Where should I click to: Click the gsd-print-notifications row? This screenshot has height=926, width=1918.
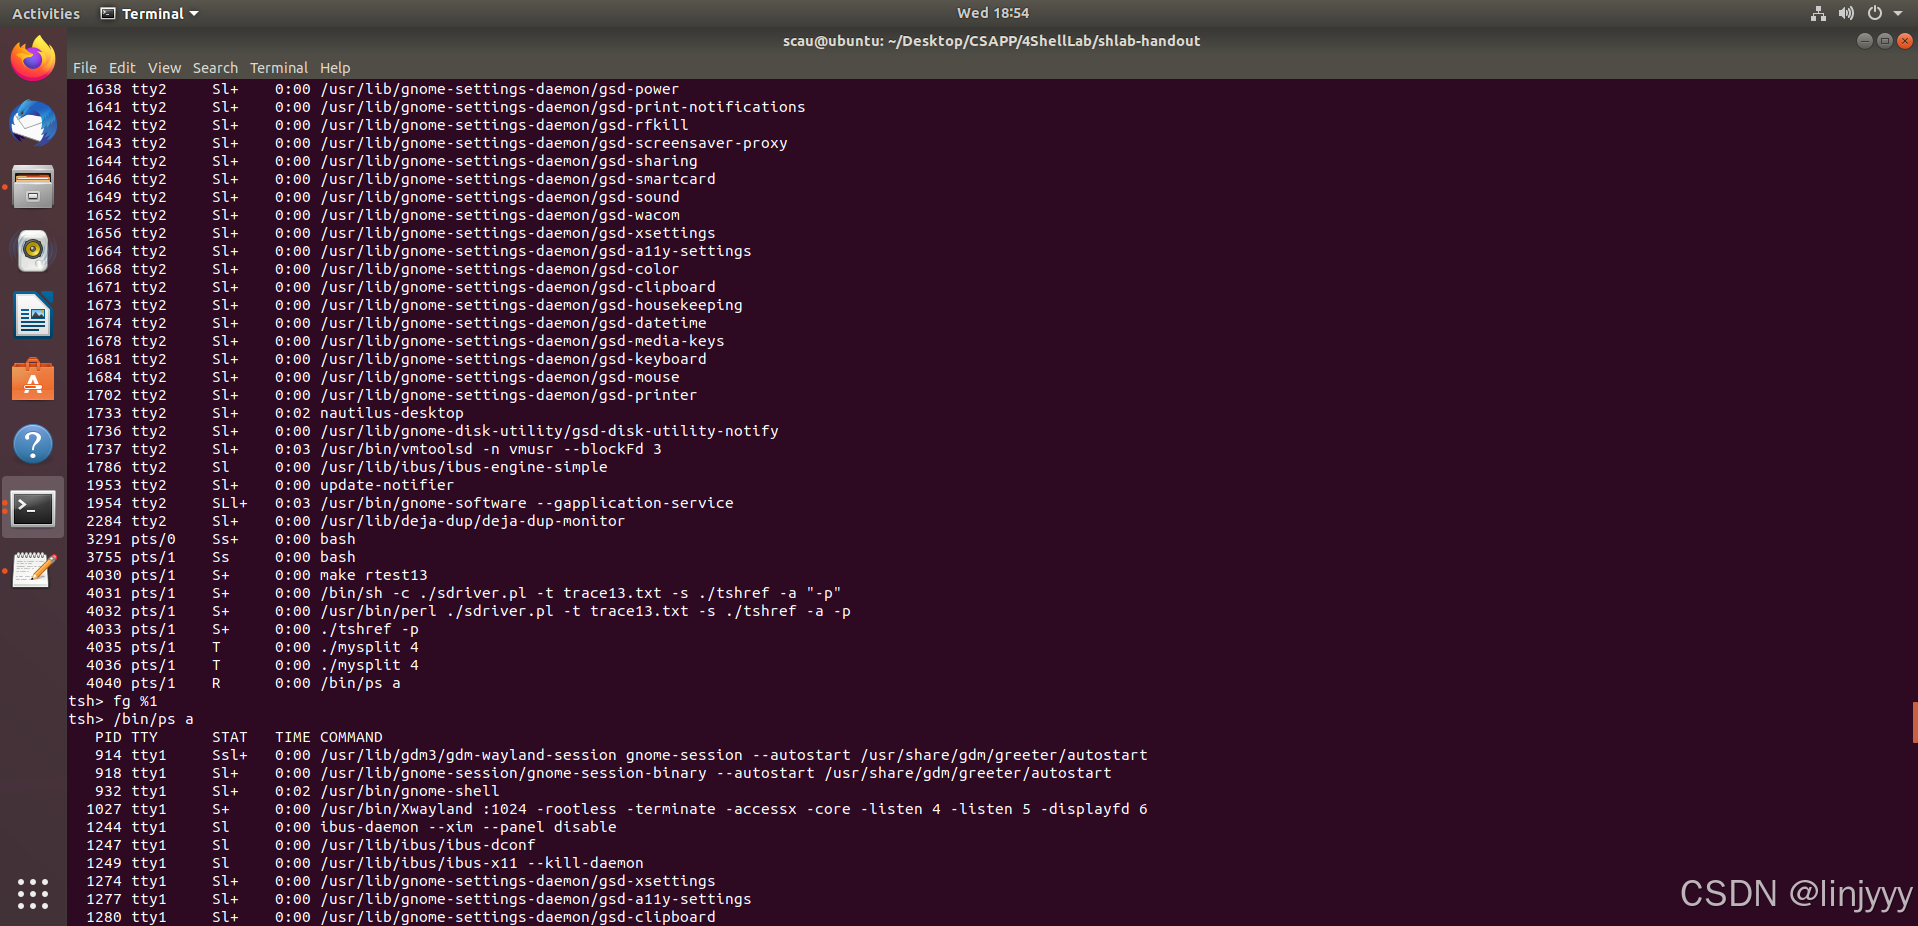tap(445, 107)
